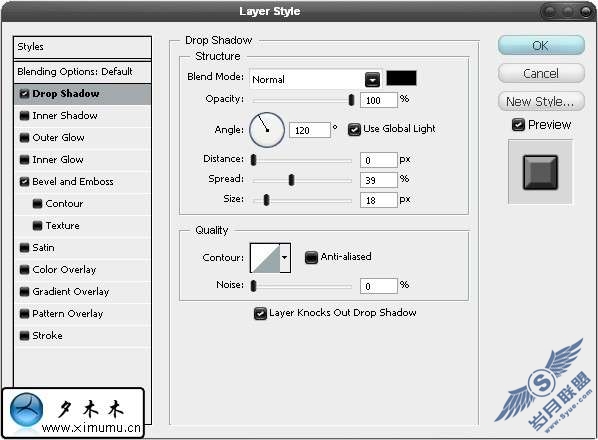Uncheck Layer Knocks Out Drop Shadow
Image resolution: width=598 pixels, height=440 pixels.
point(260,313)
